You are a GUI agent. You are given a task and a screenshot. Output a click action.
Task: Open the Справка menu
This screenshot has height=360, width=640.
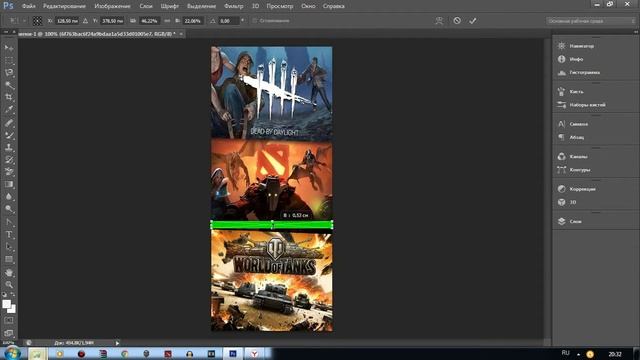click(333, 6)
